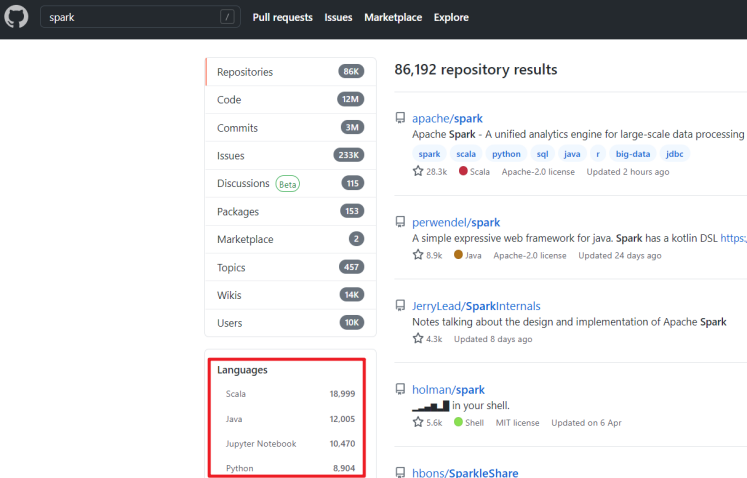747x478 pixels.
Task: Select the Marketplace sidebar filter
Action: point(291,239)
